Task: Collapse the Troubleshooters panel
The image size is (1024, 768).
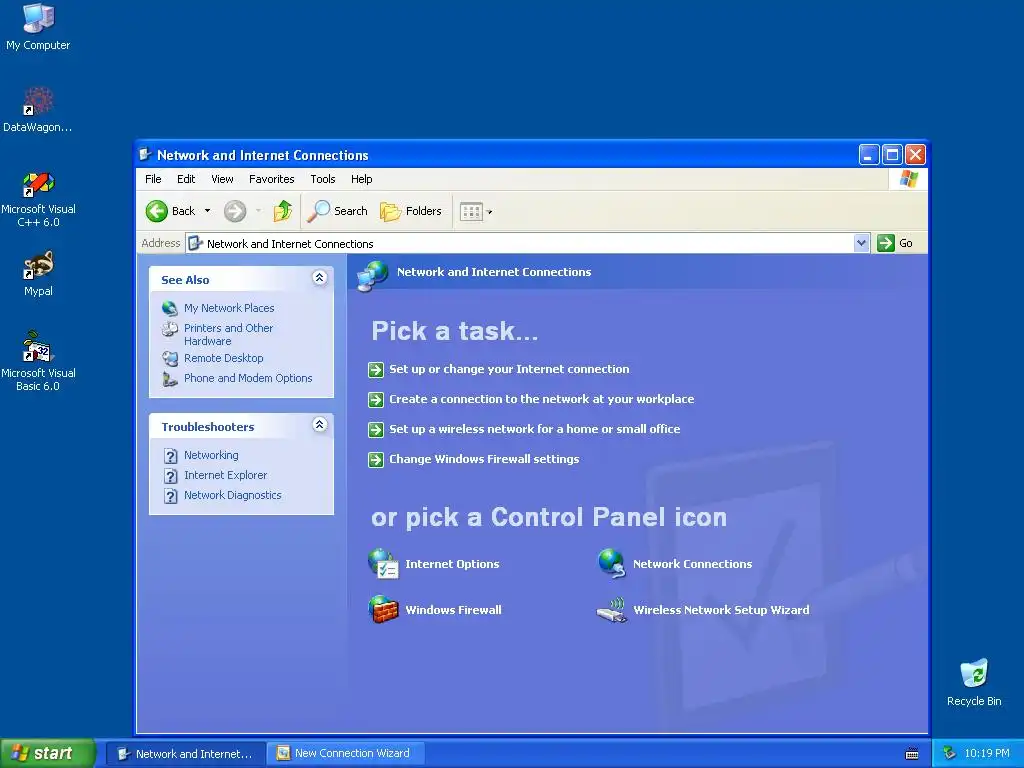Action: (x=319, y=424)
